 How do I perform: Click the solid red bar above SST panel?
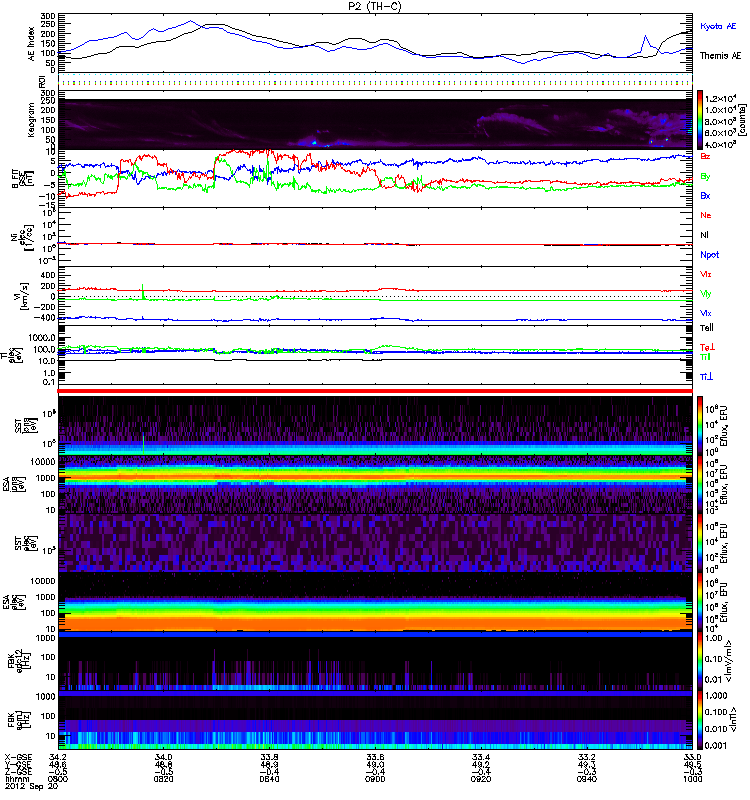click(x=375, y=390)
